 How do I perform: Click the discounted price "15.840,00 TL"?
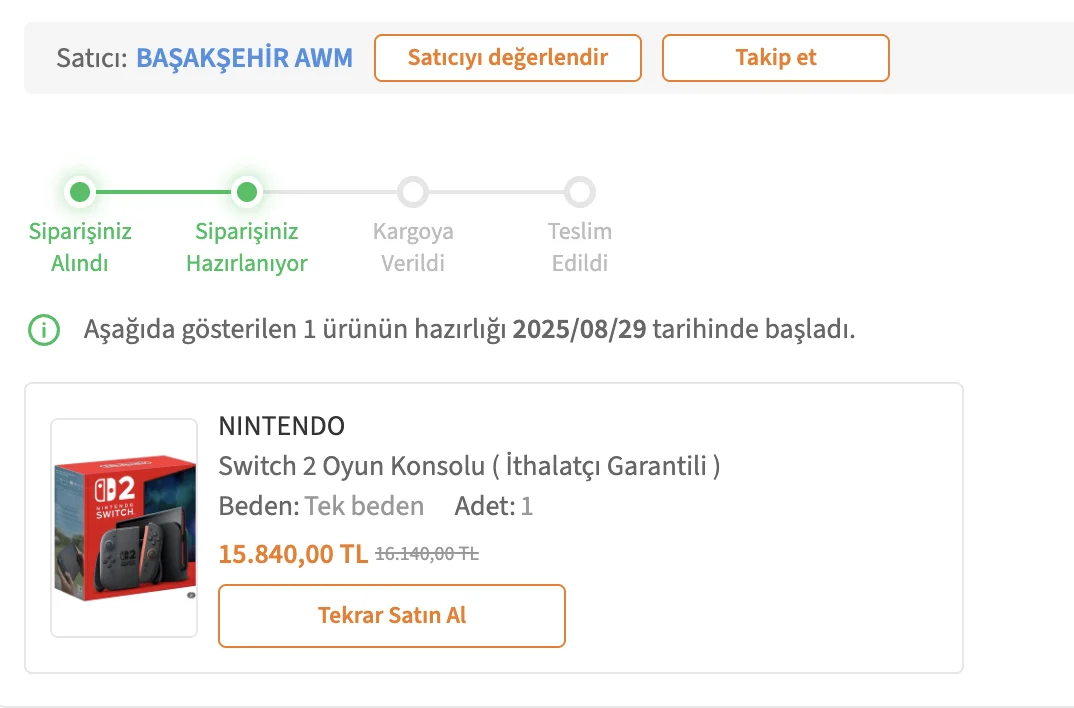pyautogui.click(x=293, y=553)
